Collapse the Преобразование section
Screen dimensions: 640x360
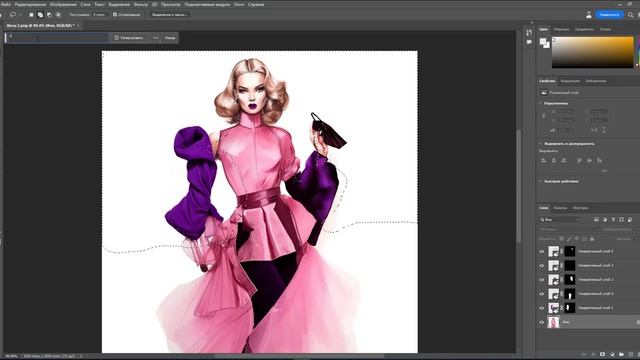(x=540, y=103)
